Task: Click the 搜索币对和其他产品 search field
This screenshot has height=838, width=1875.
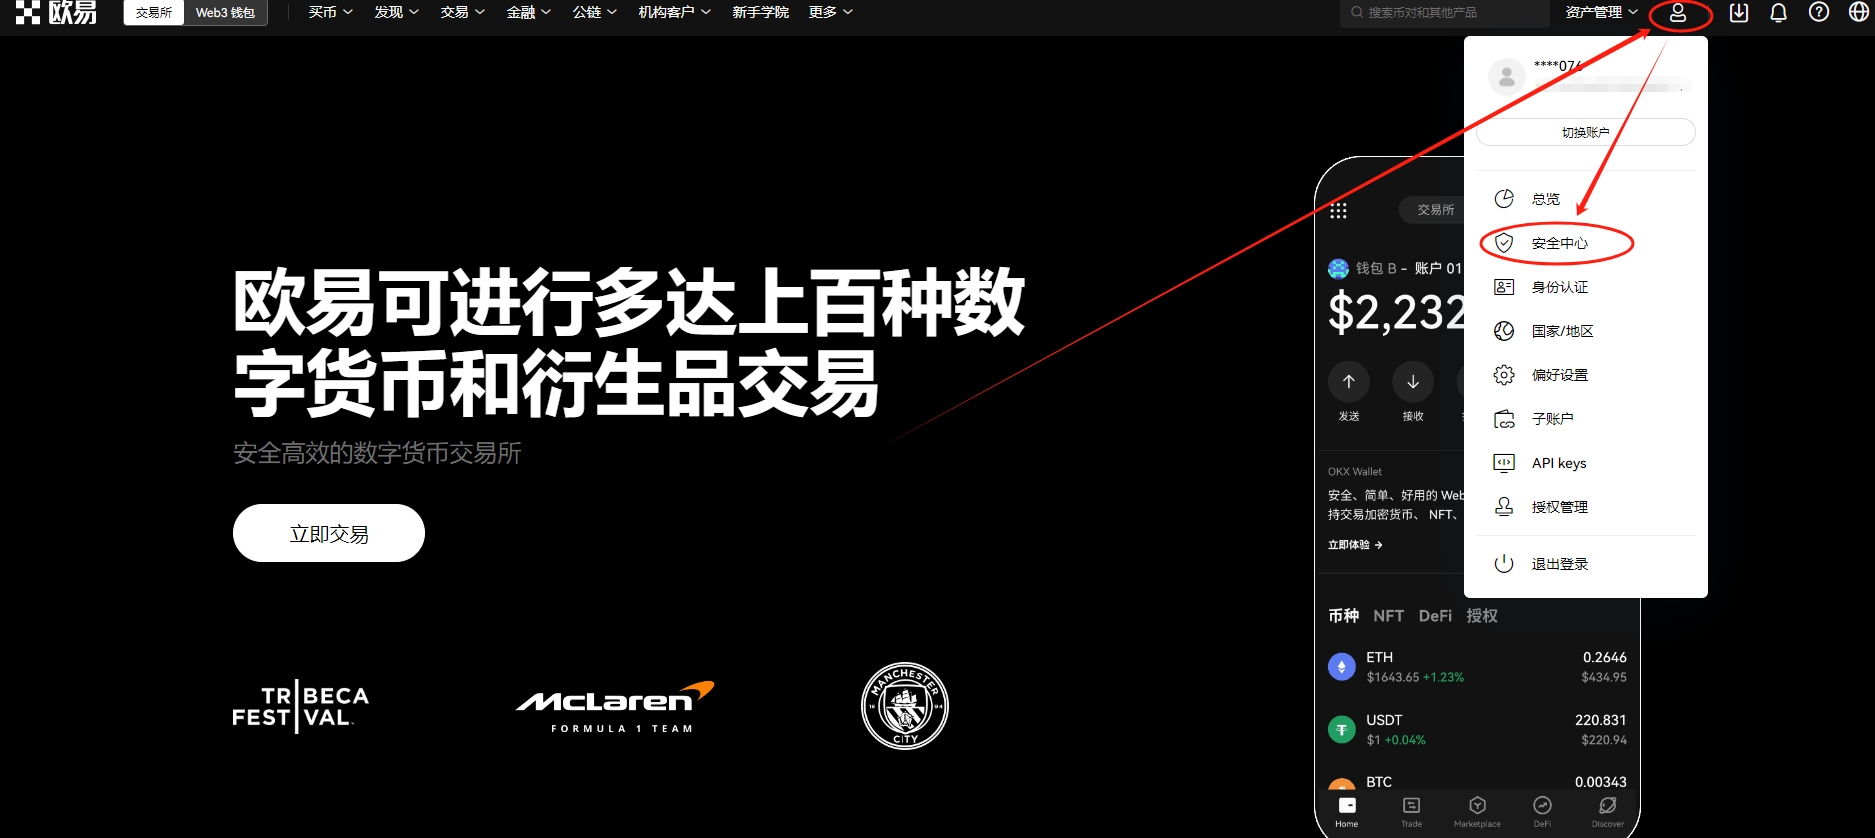Action: pos(1444,13)
